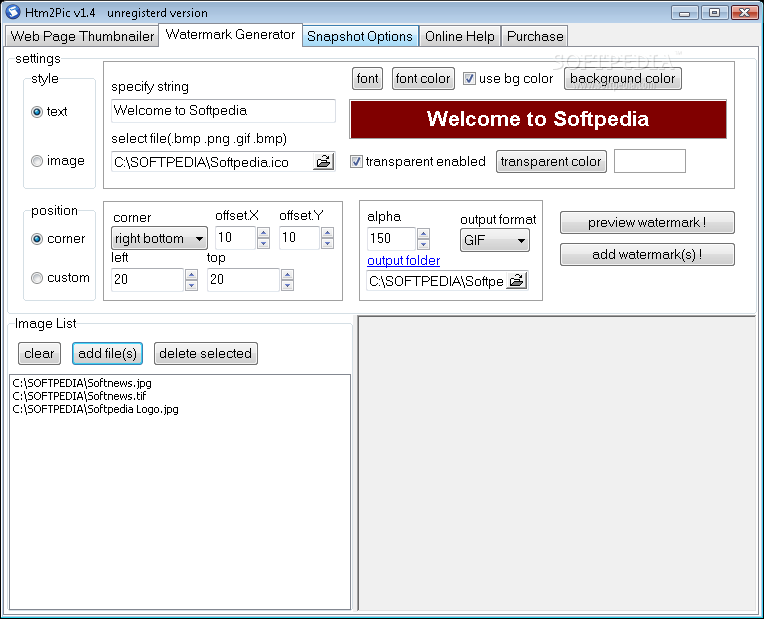Click the offset.Y input field
764x619 pixels.
pyautogui.click(x=300, y=238)
